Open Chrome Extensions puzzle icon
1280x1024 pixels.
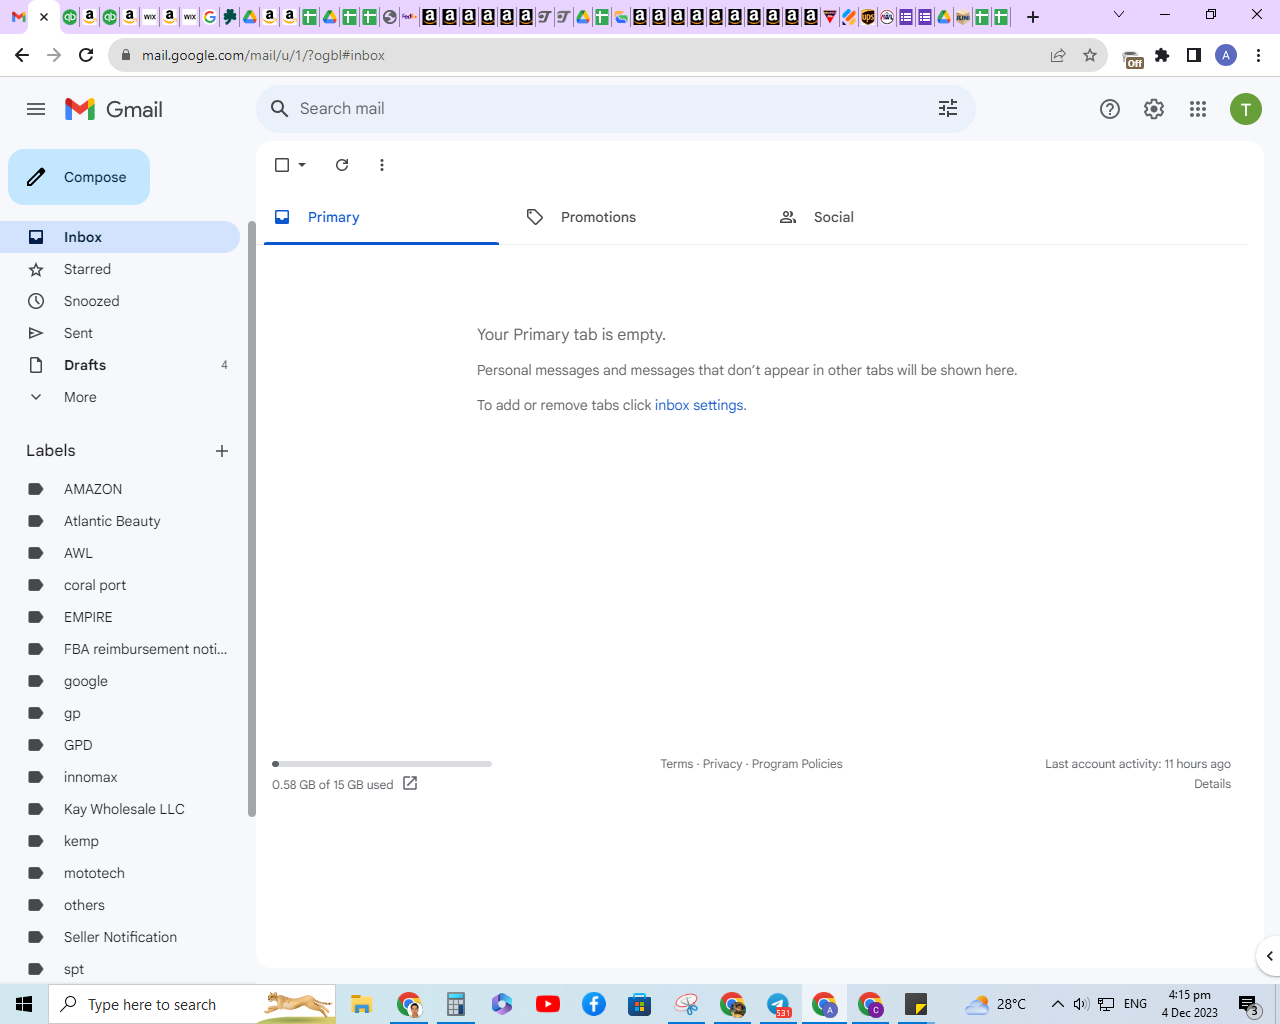click(x=1162, y=55)
